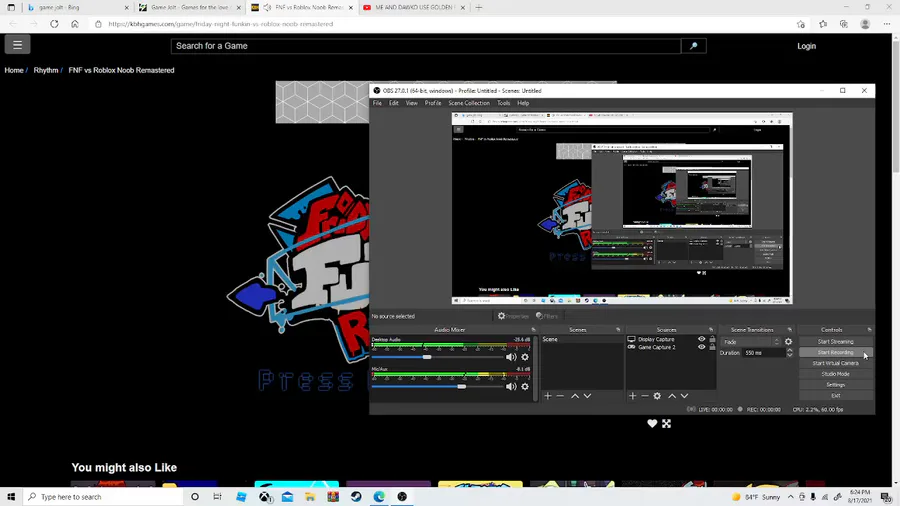Enter fullscreen with expand icon below game

[x=666, y=423]
